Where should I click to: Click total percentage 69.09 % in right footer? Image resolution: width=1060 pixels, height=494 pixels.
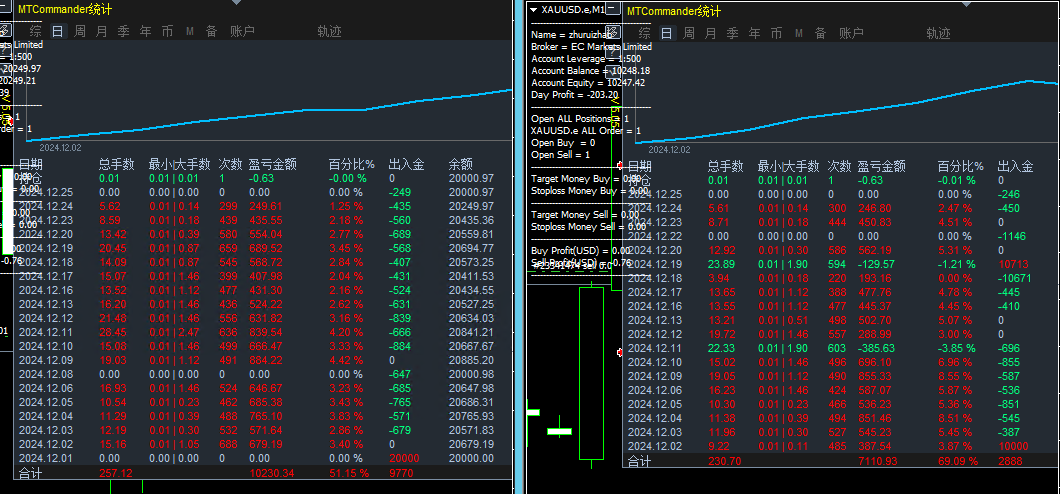click(957, 461)
